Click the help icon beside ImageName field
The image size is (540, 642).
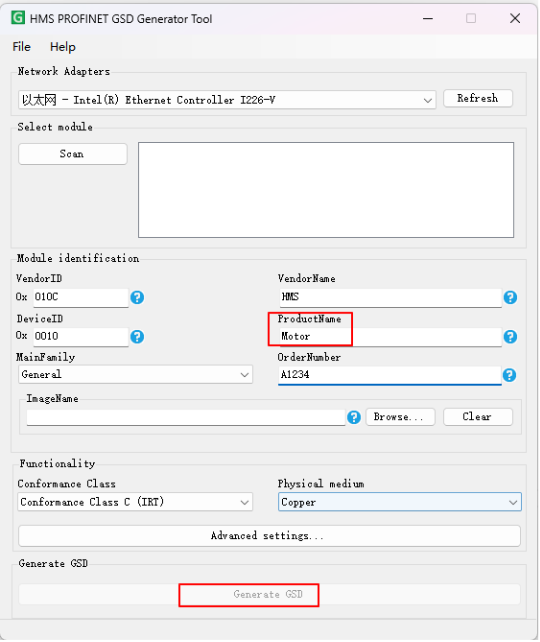click(354, 417)
